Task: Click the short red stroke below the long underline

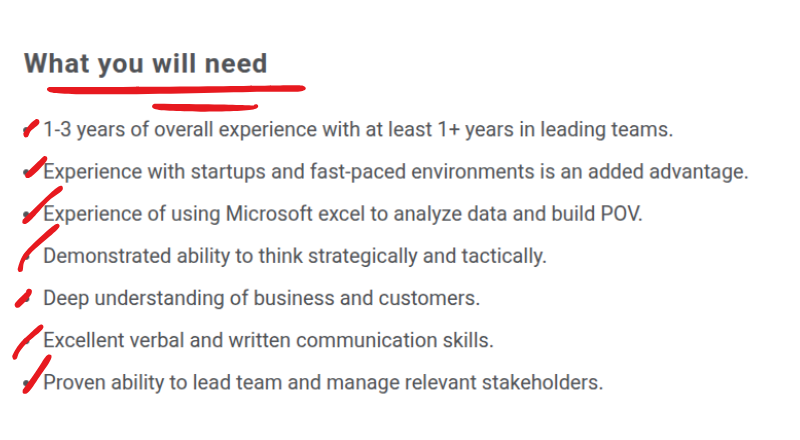Action: pyautogui.click(x=204, y=103)
